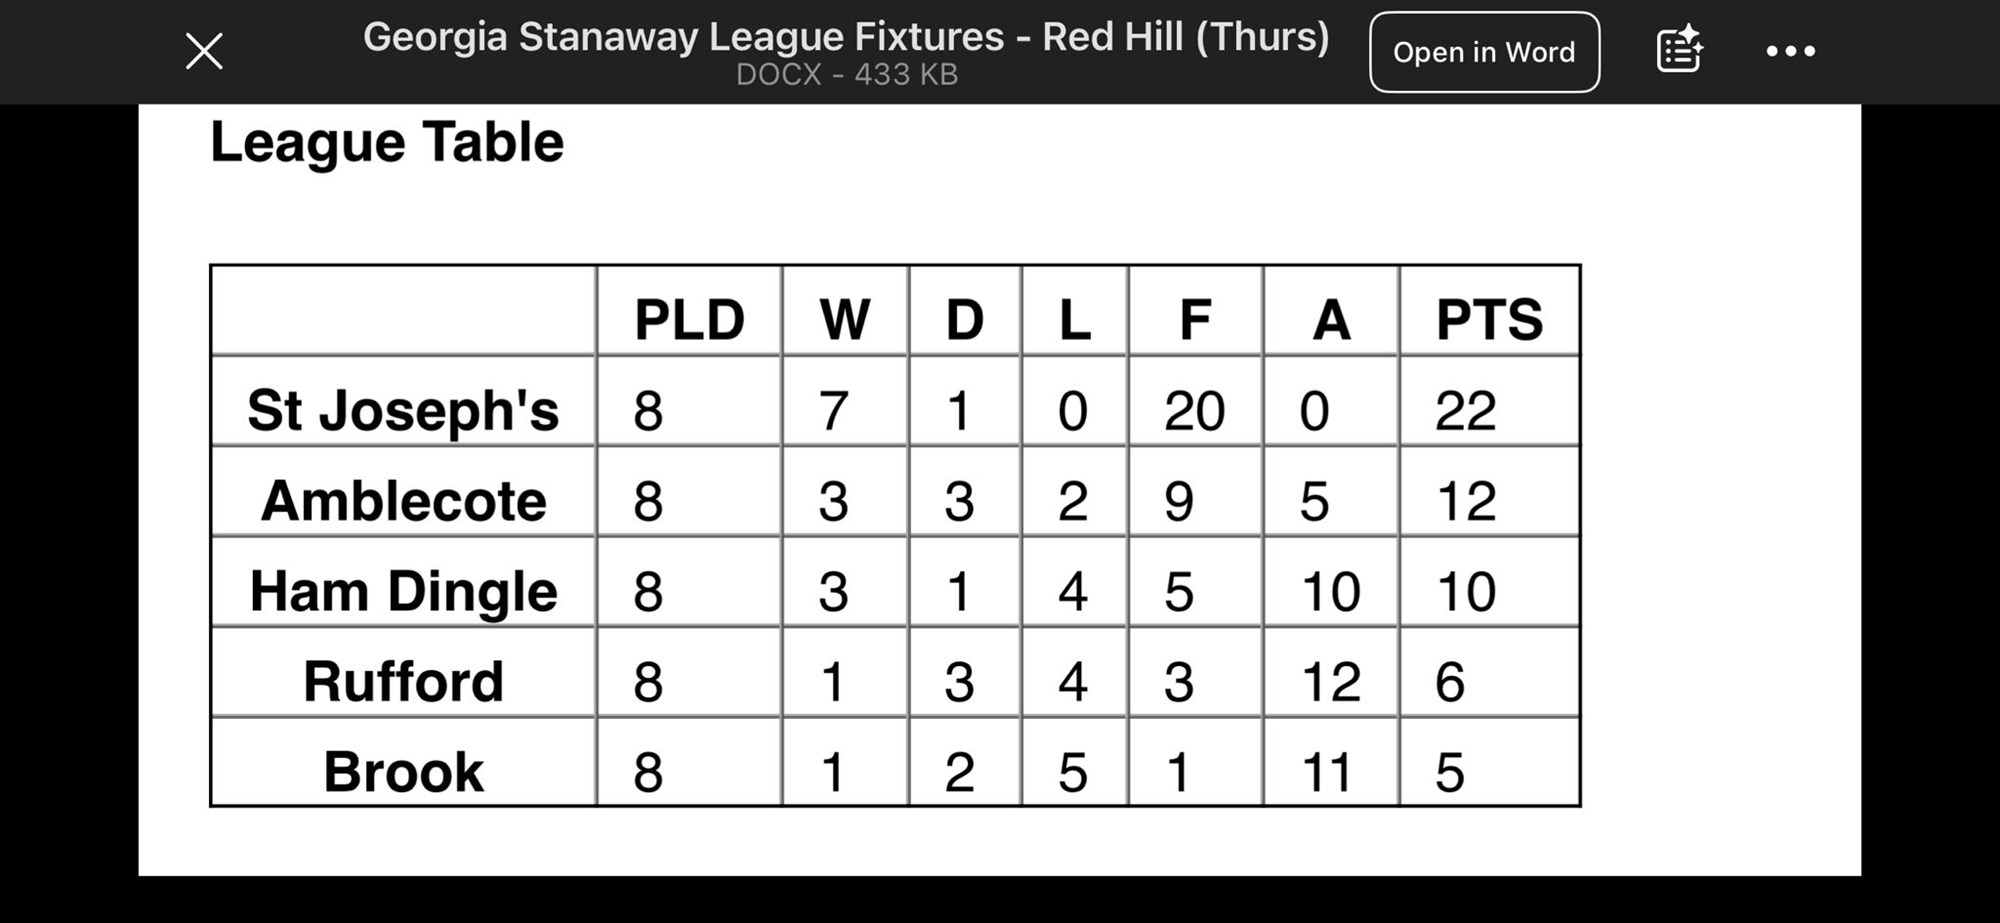Select the Rufford team name cell

tap(403, 681)
